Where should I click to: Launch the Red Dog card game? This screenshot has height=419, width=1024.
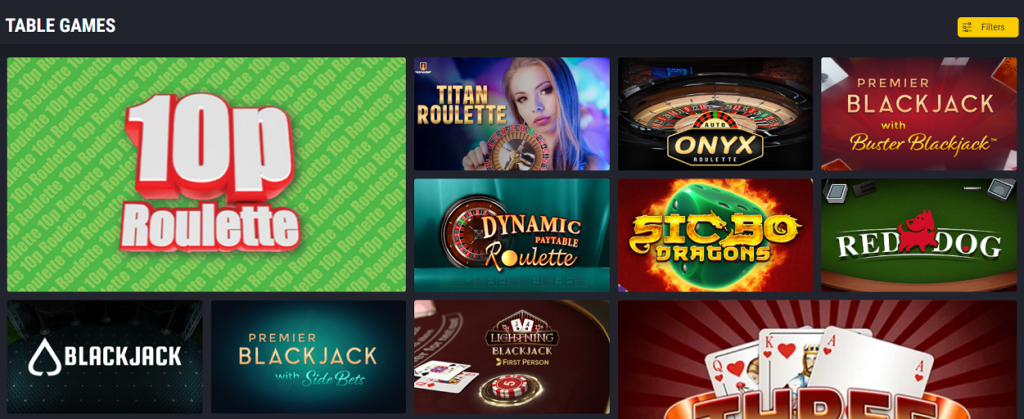pyautogui.click(x=919, y=235)
